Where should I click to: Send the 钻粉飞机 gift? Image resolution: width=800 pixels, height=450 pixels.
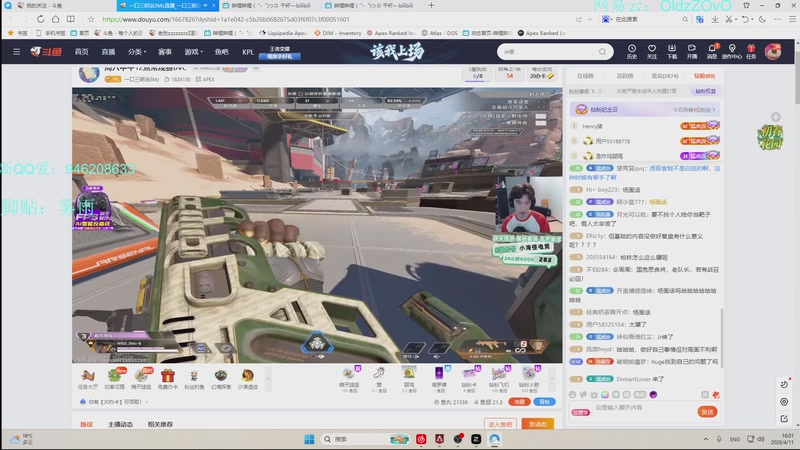[498, 380]
